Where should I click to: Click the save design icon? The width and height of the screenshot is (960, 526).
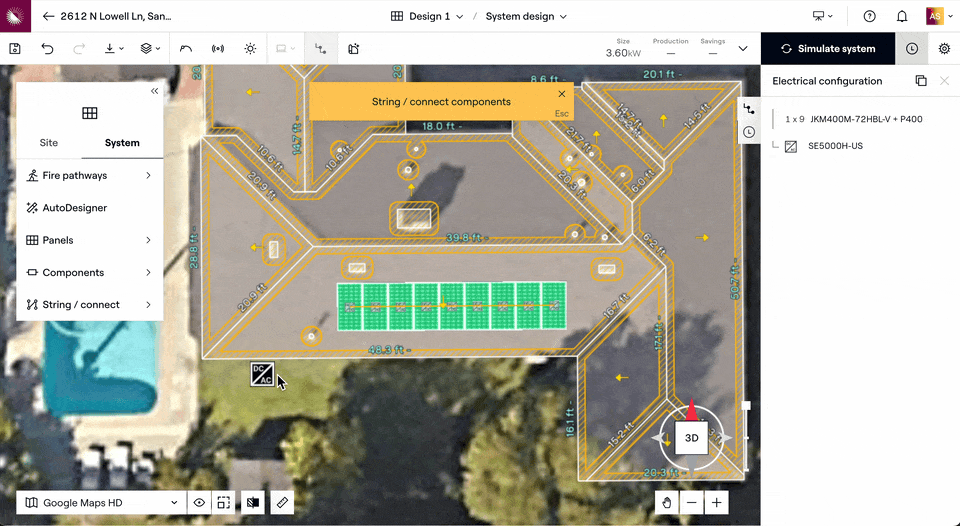pyautogui.click(x=15, y=48)
